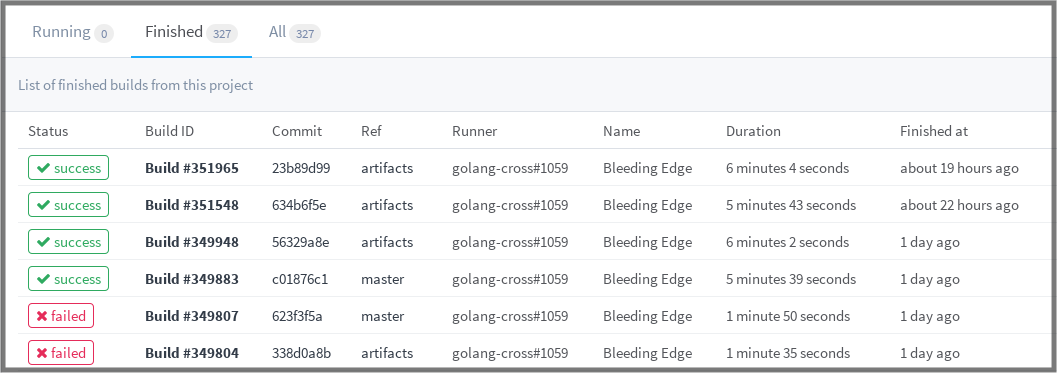Open Build #351965 link
This screenshot has width=1057, height=373.
click(x=191, y=168)
